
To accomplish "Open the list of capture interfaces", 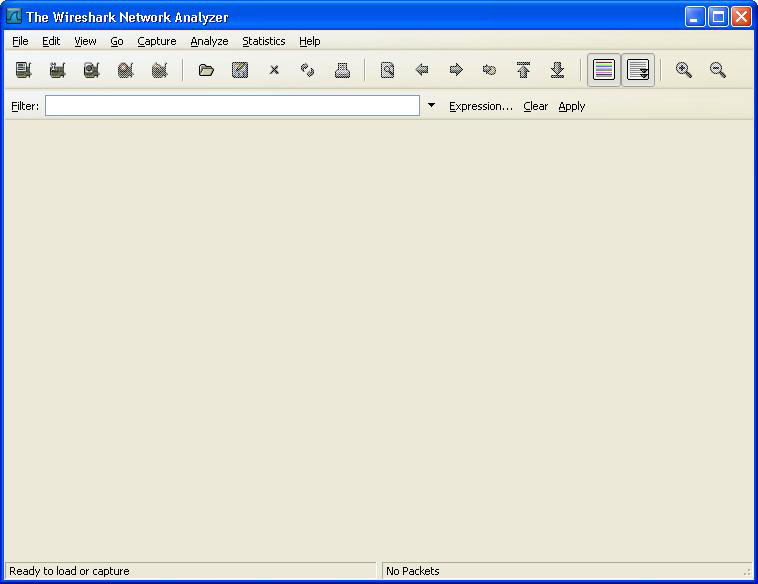I will pyautogui.click(x=23, y=70).
